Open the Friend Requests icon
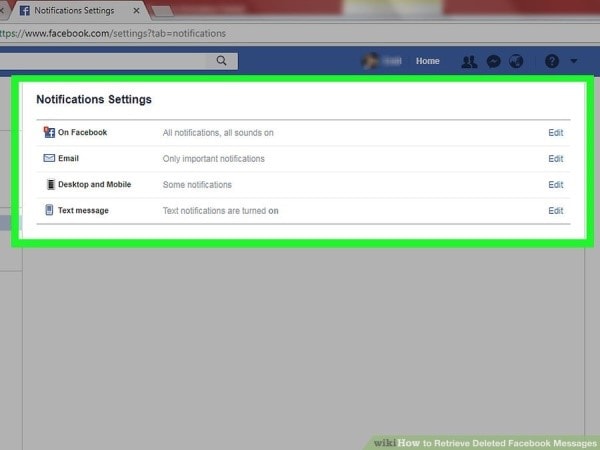This screenshot has height=450, width=600. (469, 61)
